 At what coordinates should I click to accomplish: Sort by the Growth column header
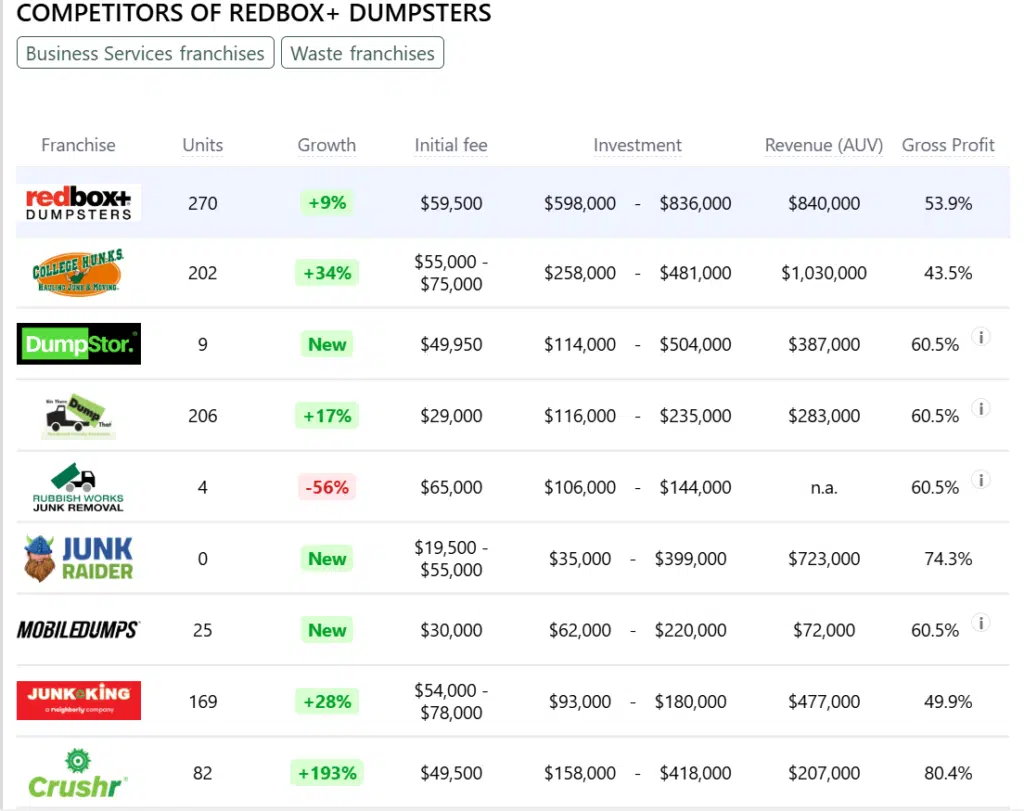pyautogui.click(x=326, y=145)
